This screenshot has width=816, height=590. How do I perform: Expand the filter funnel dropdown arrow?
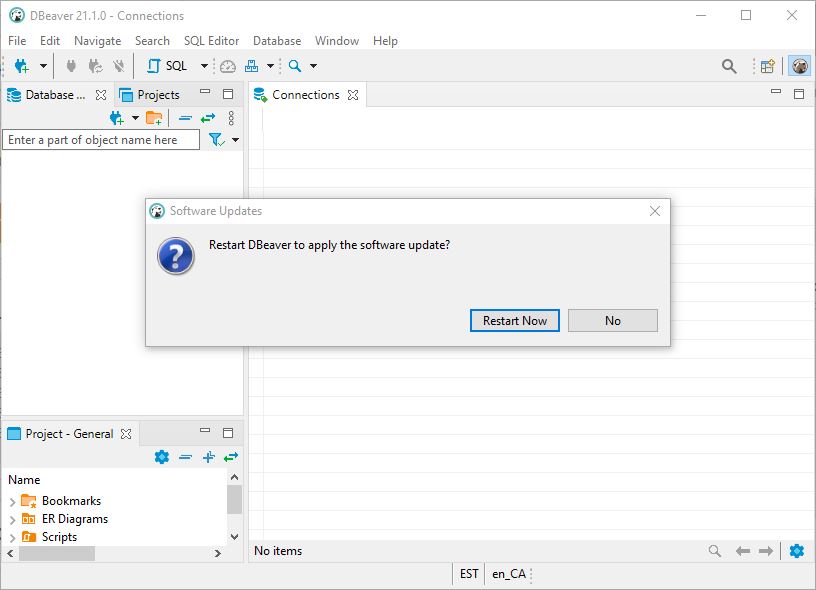pos(236,140)
